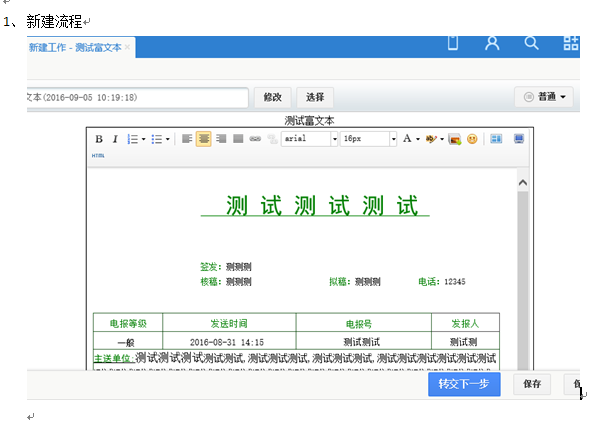Open the font color dropdown arrow

pos(418,139)
